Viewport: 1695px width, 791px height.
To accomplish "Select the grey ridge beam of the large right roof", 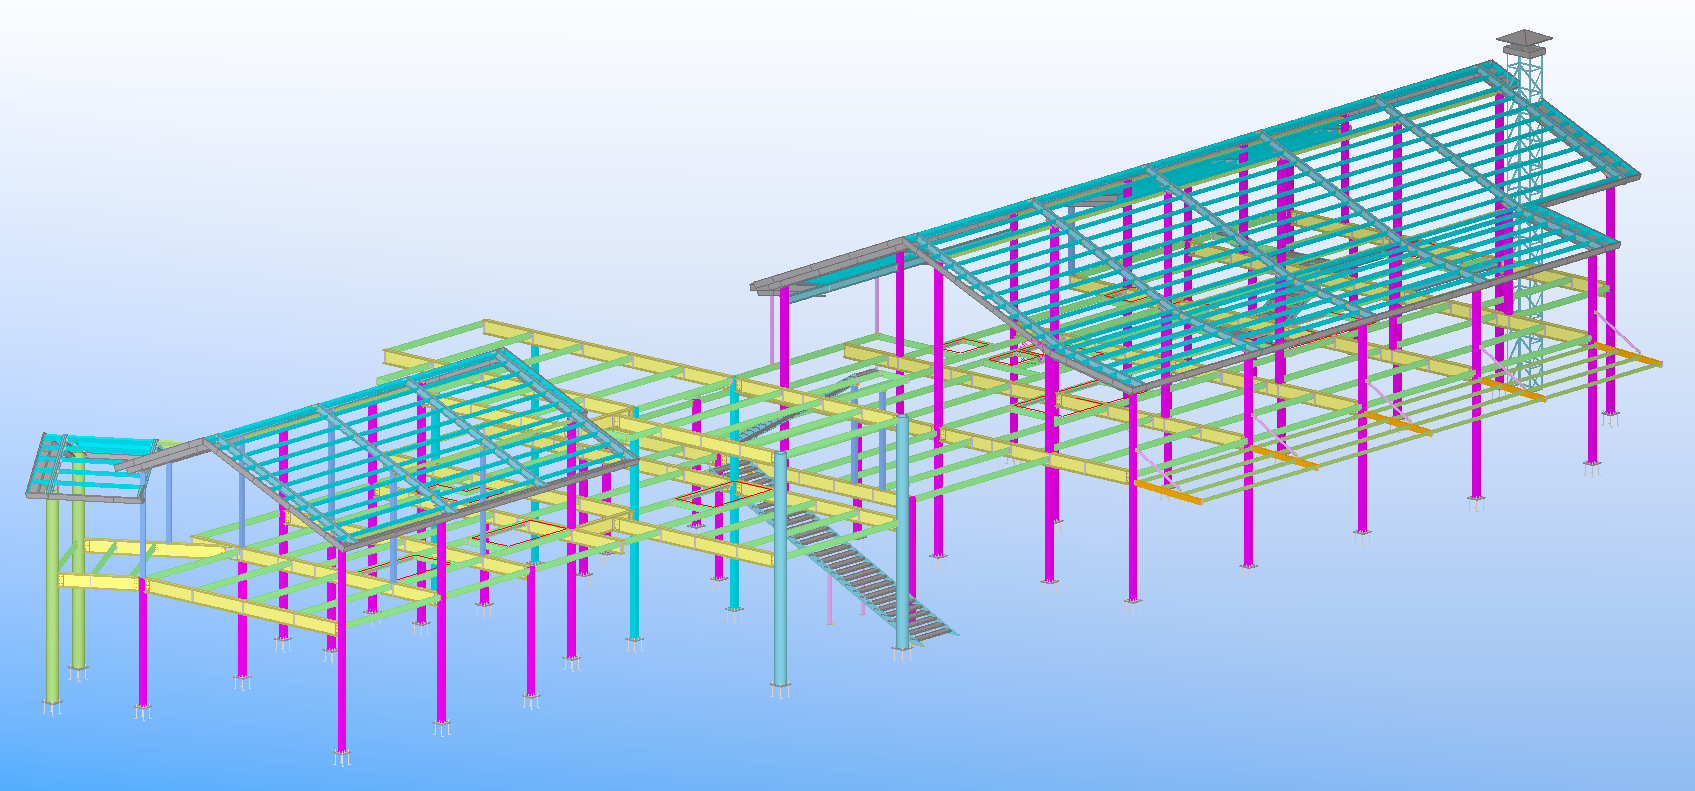I will pyautogui.click(x=1200, y=153).
